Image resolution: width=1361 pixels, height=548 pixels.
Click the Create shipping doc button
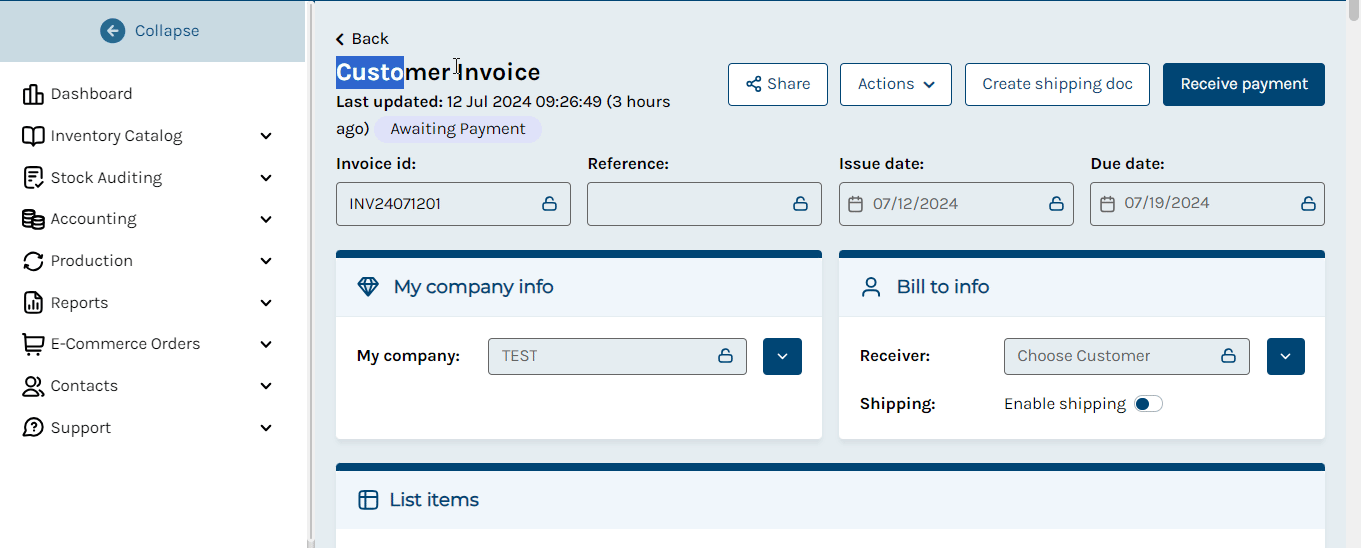pyautogui.click(x=1057, y=84)
